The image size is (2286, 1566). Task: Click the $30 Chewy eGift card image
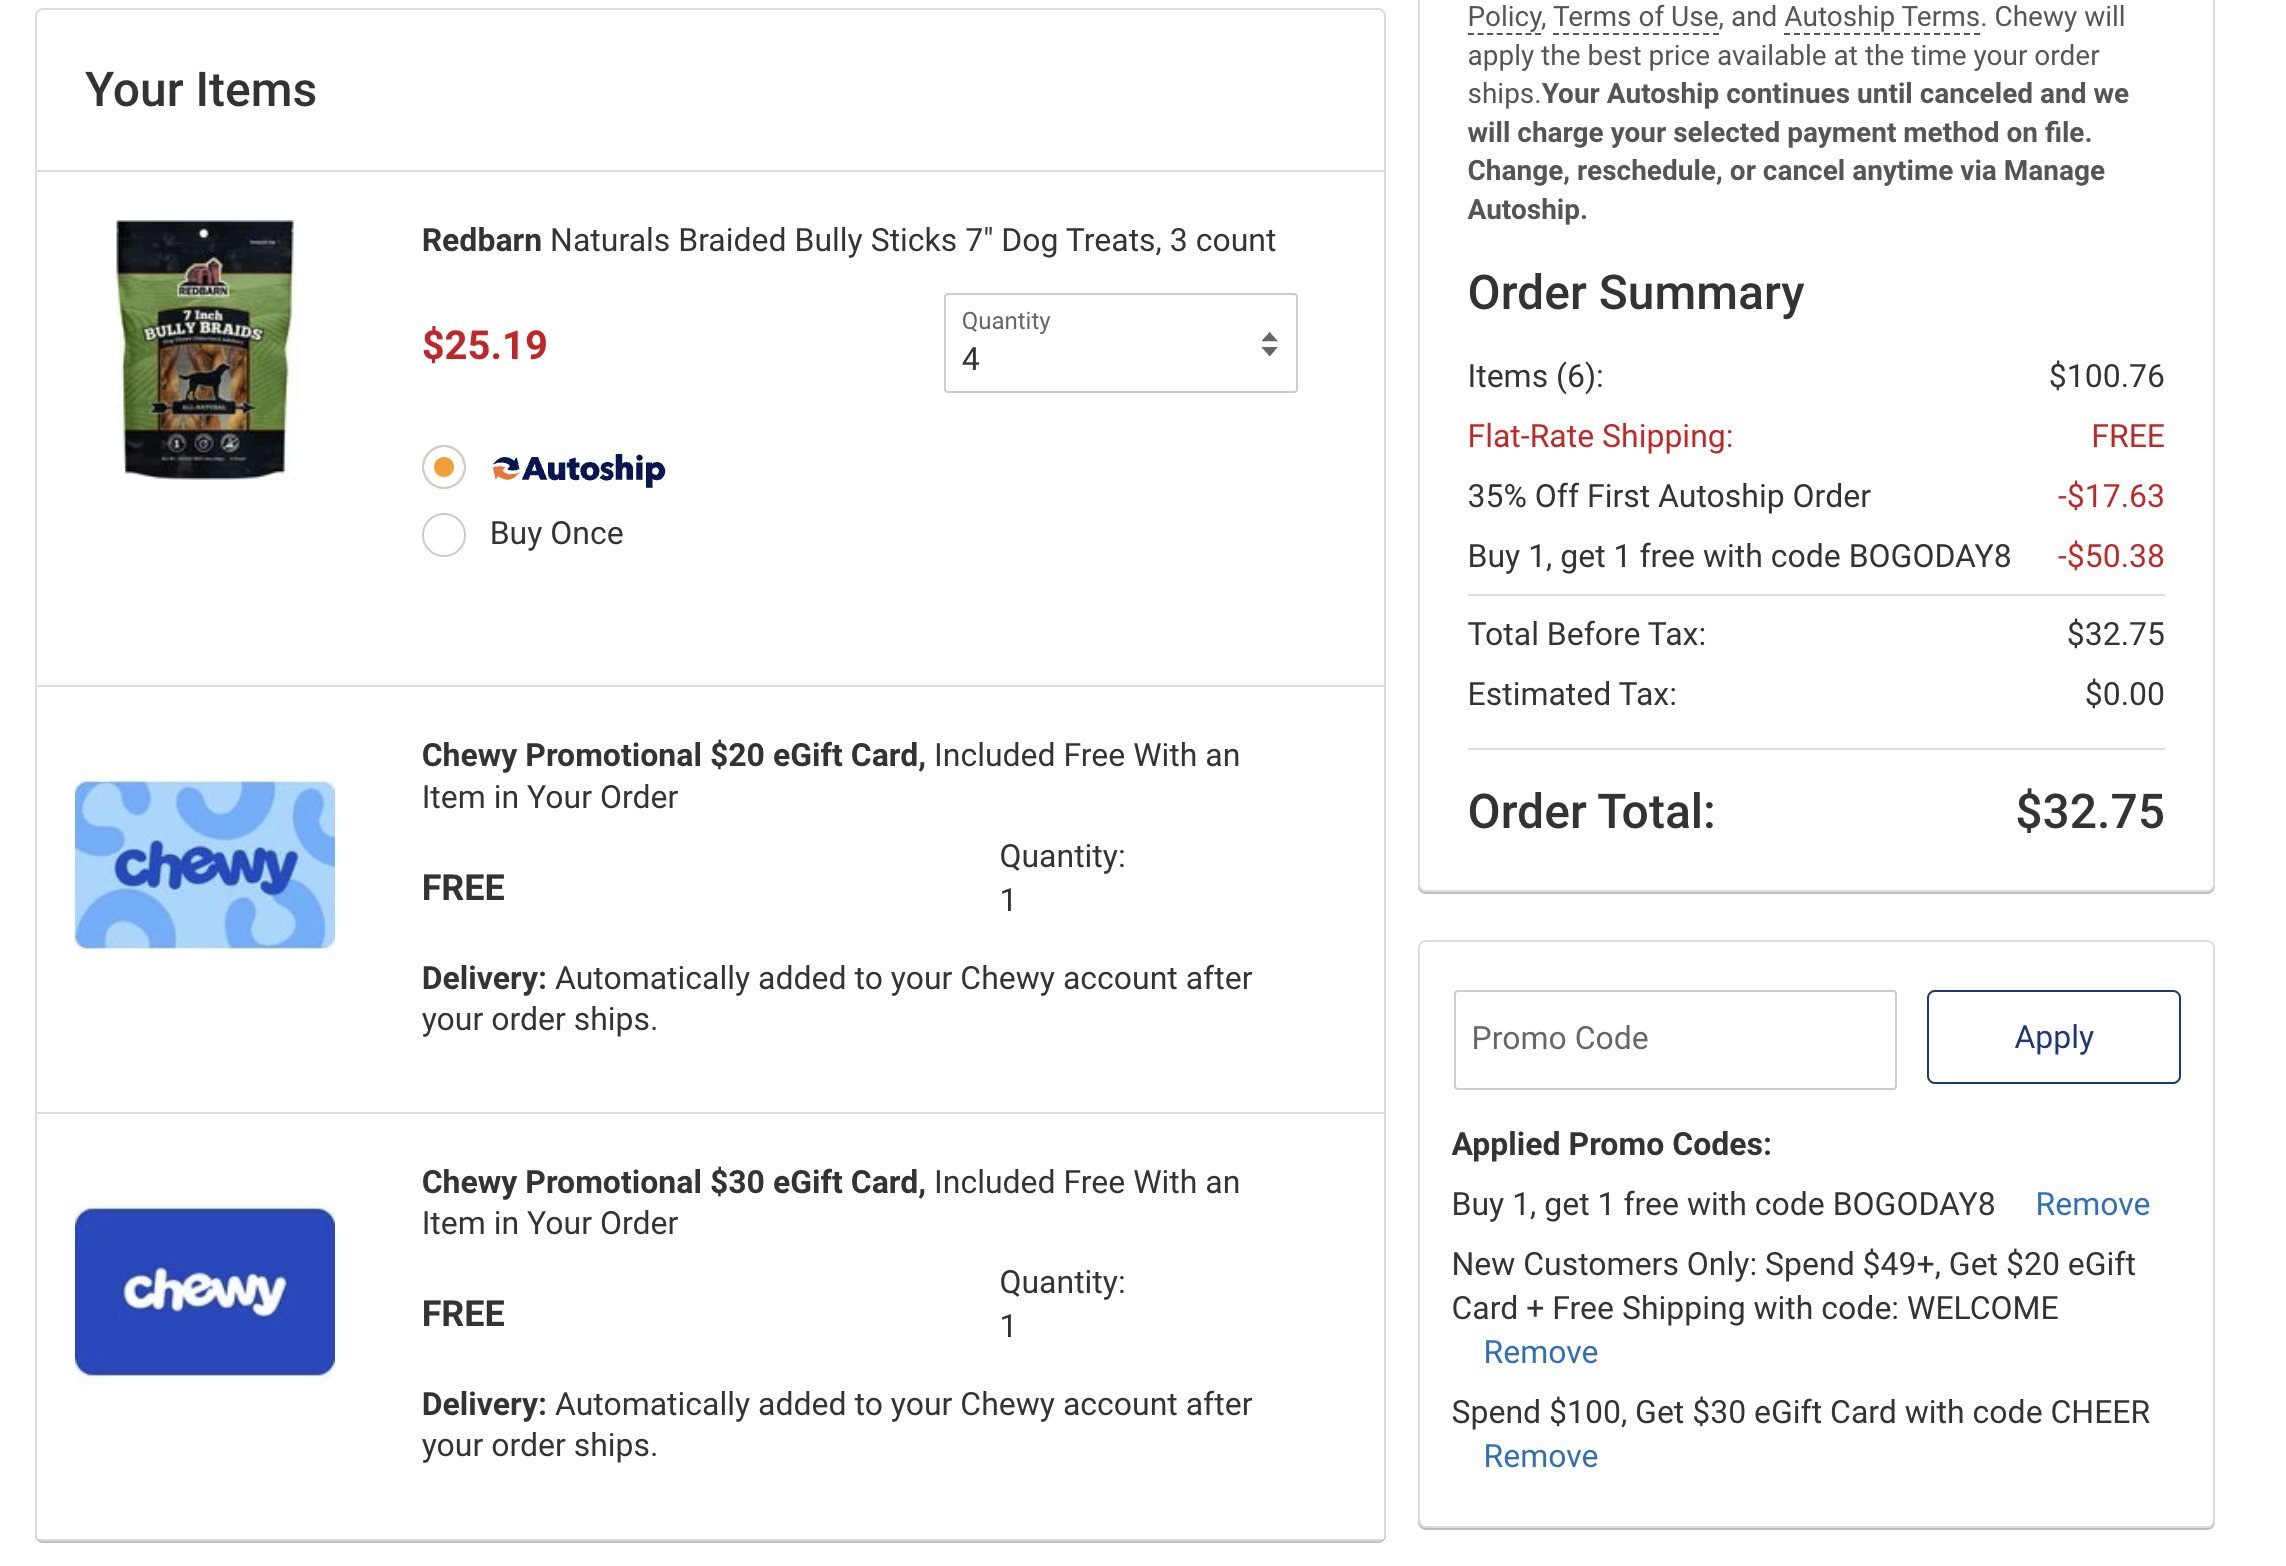[x=203, y=1290]
